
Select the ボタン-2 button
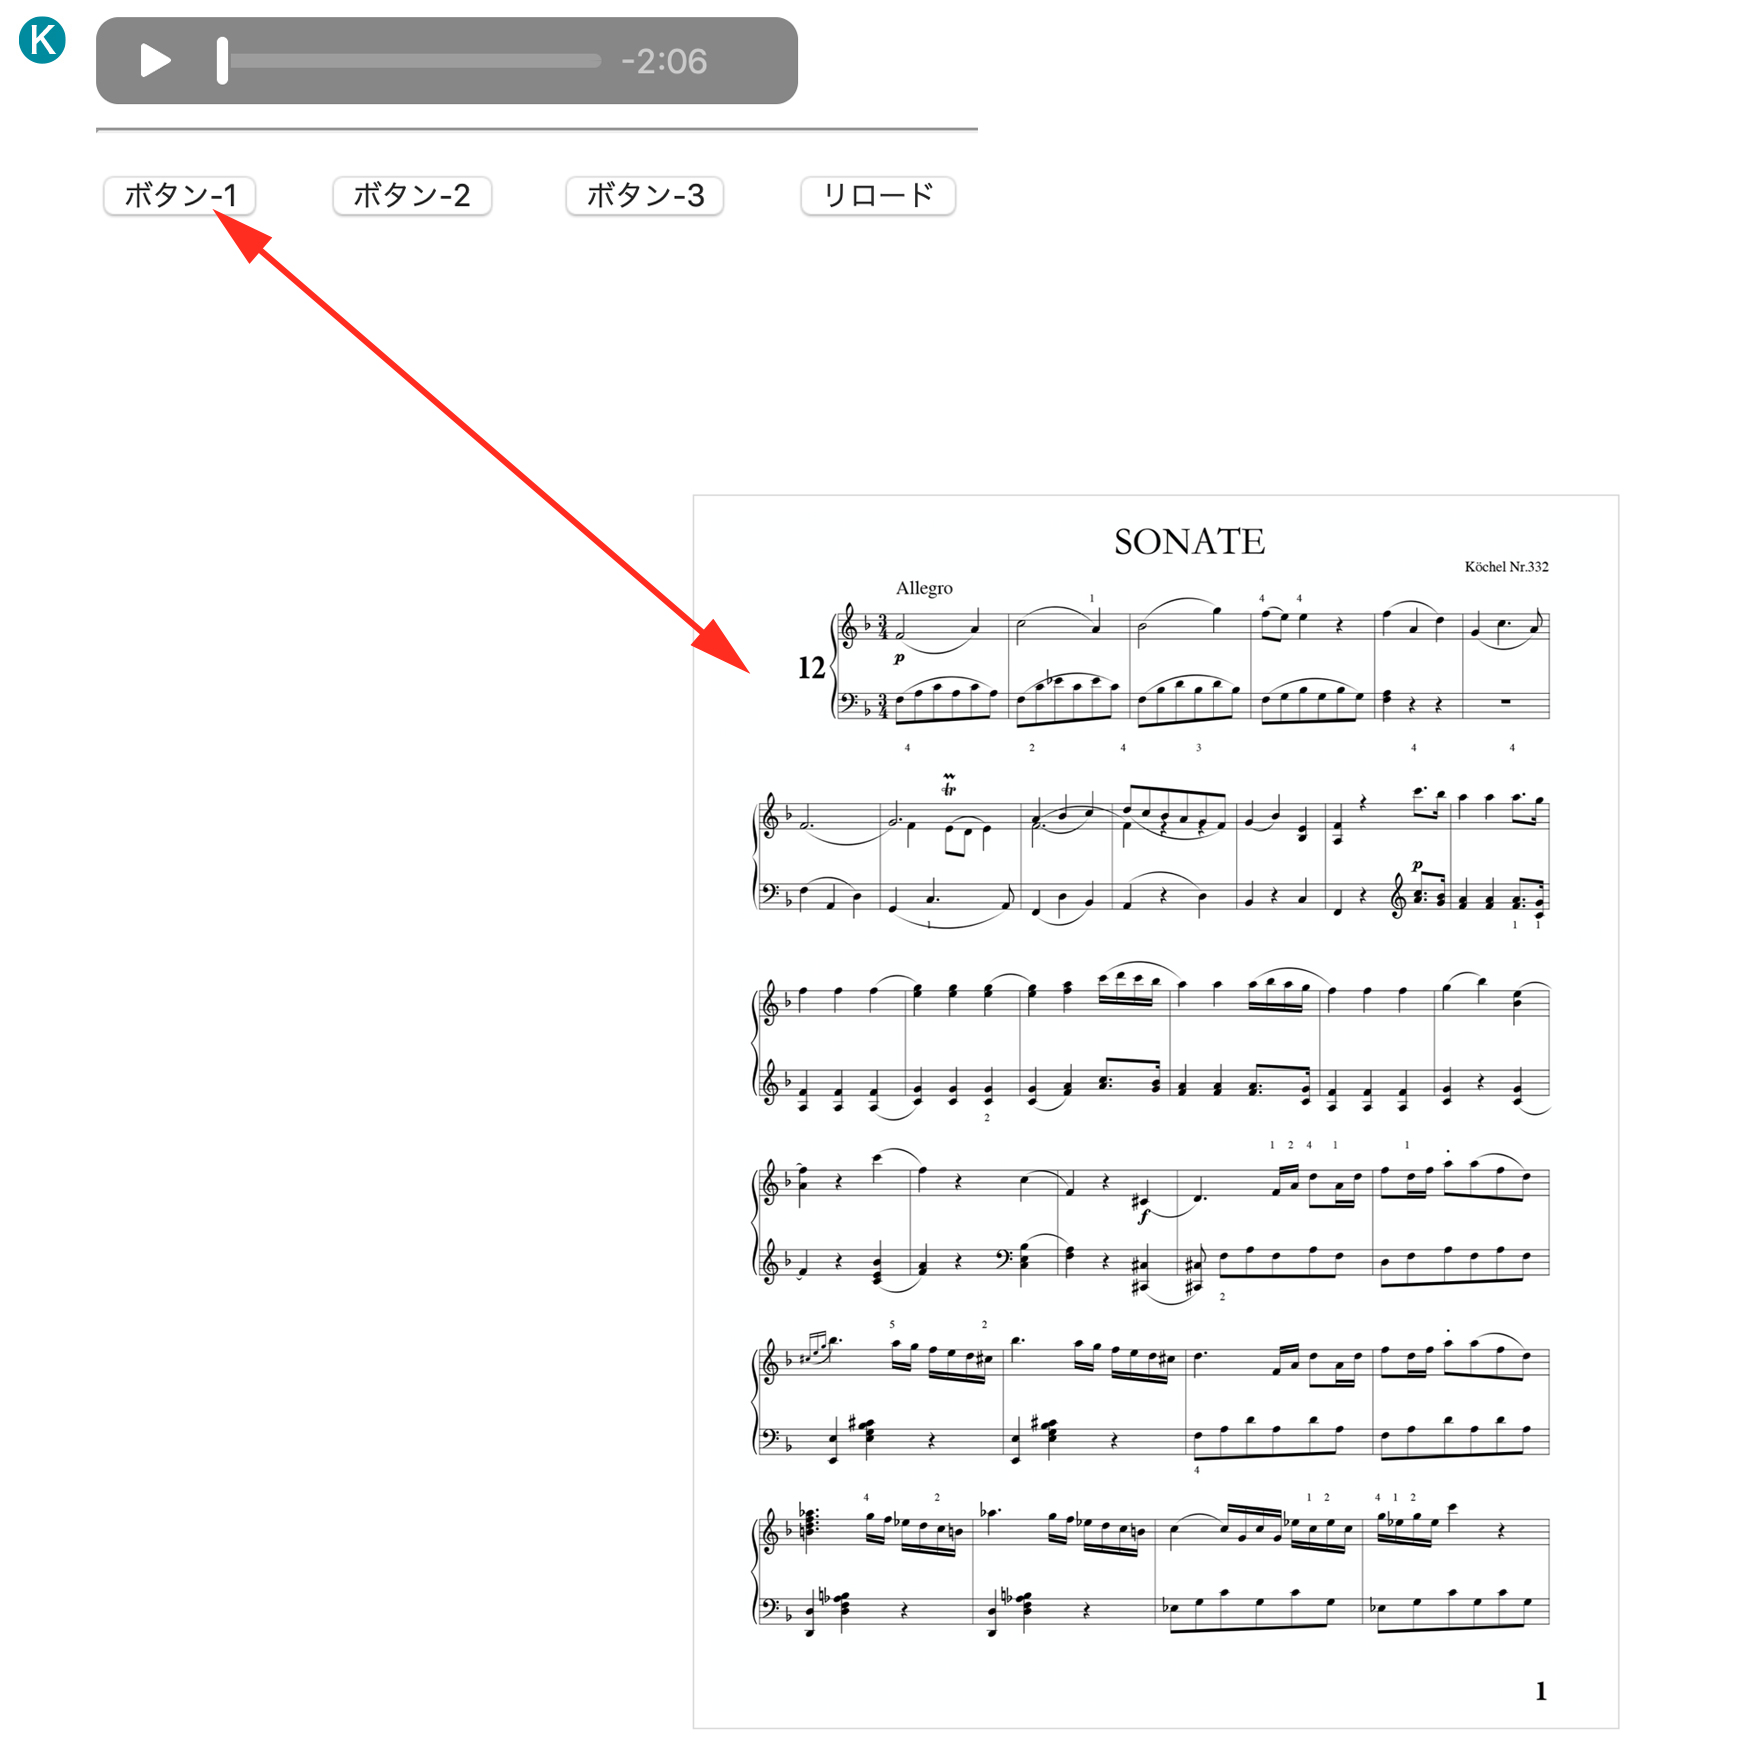click(411, 195)
